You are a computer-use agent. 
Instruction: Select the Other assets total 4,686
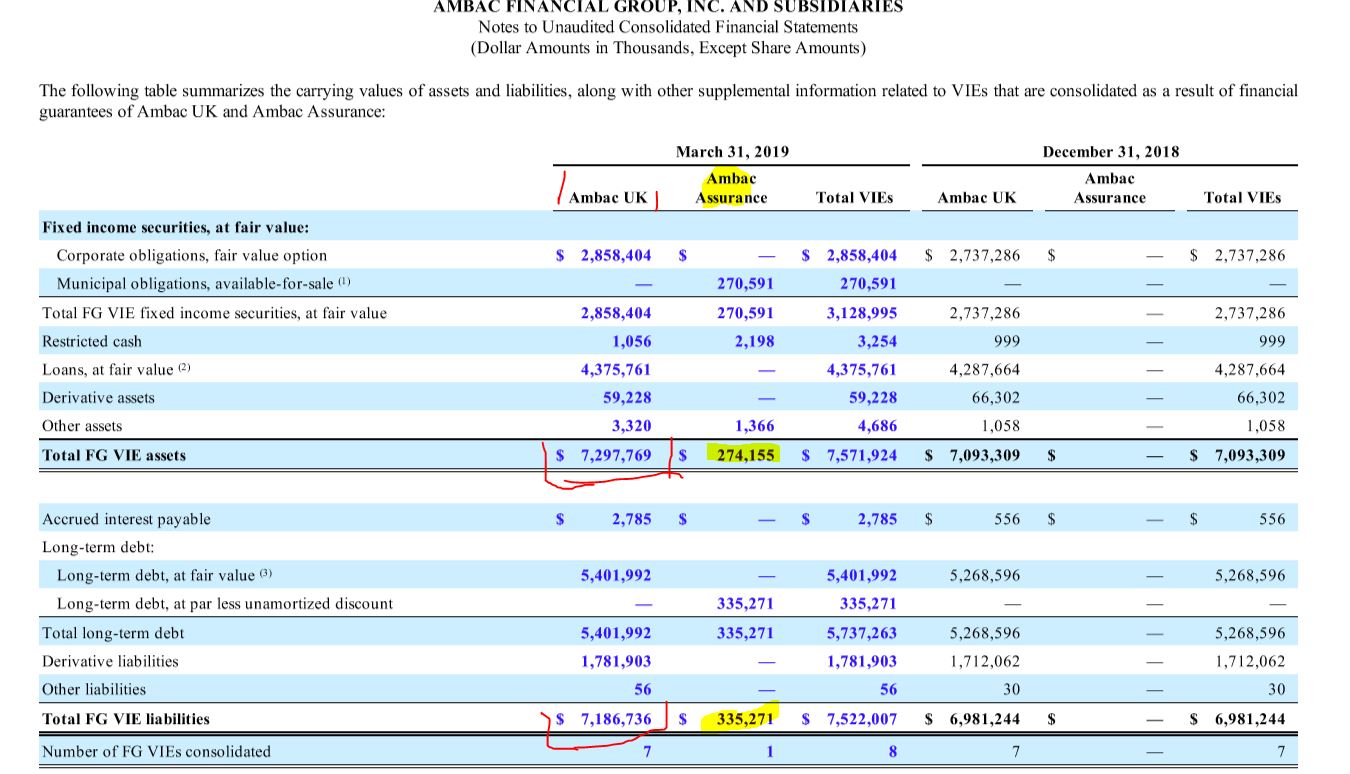point(877,425)
